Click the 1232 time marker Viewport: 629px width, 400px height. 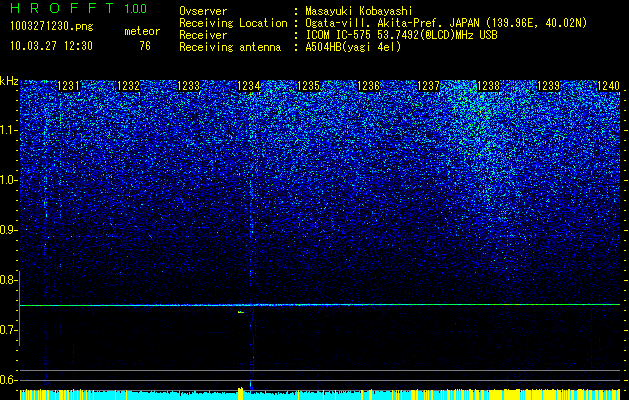coord(128,86)
